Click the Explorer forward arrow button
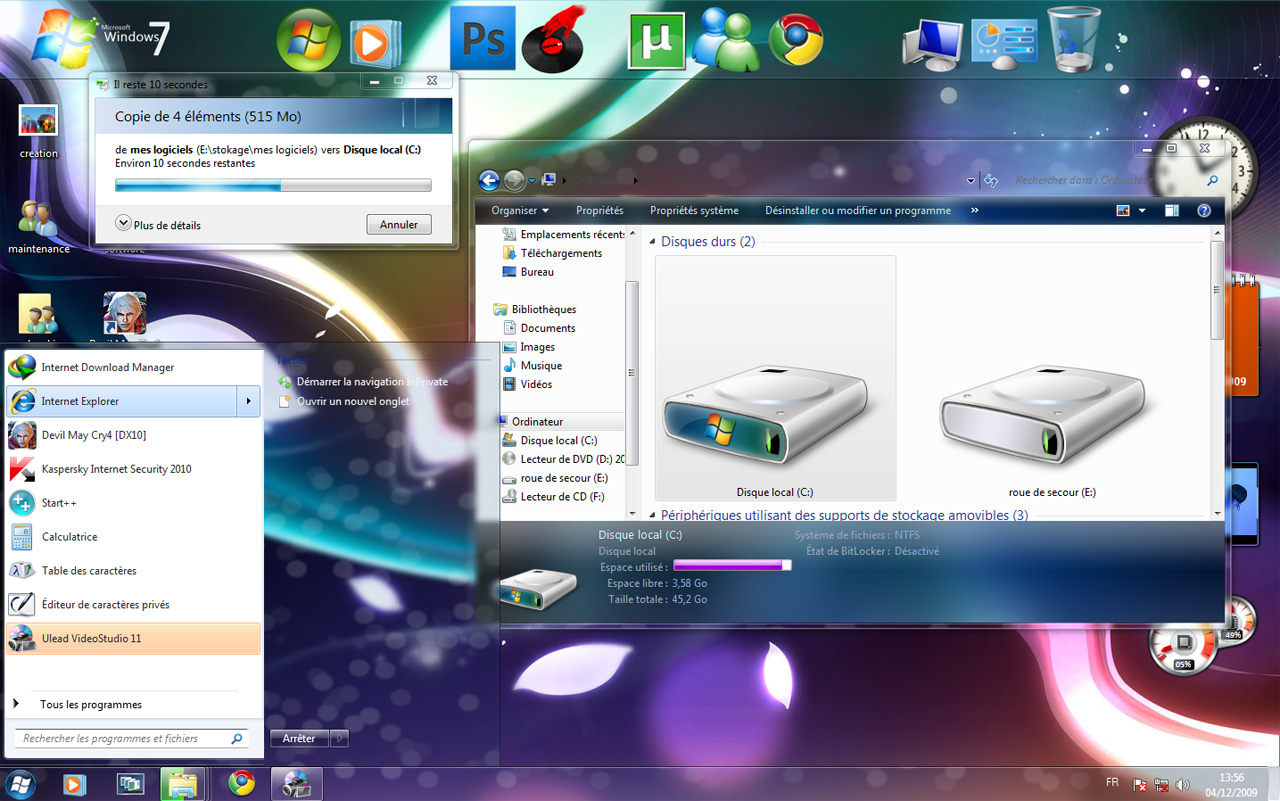The width and height of the screenshot is (1280, 801). pyautogui.click(x=514, y=181)
